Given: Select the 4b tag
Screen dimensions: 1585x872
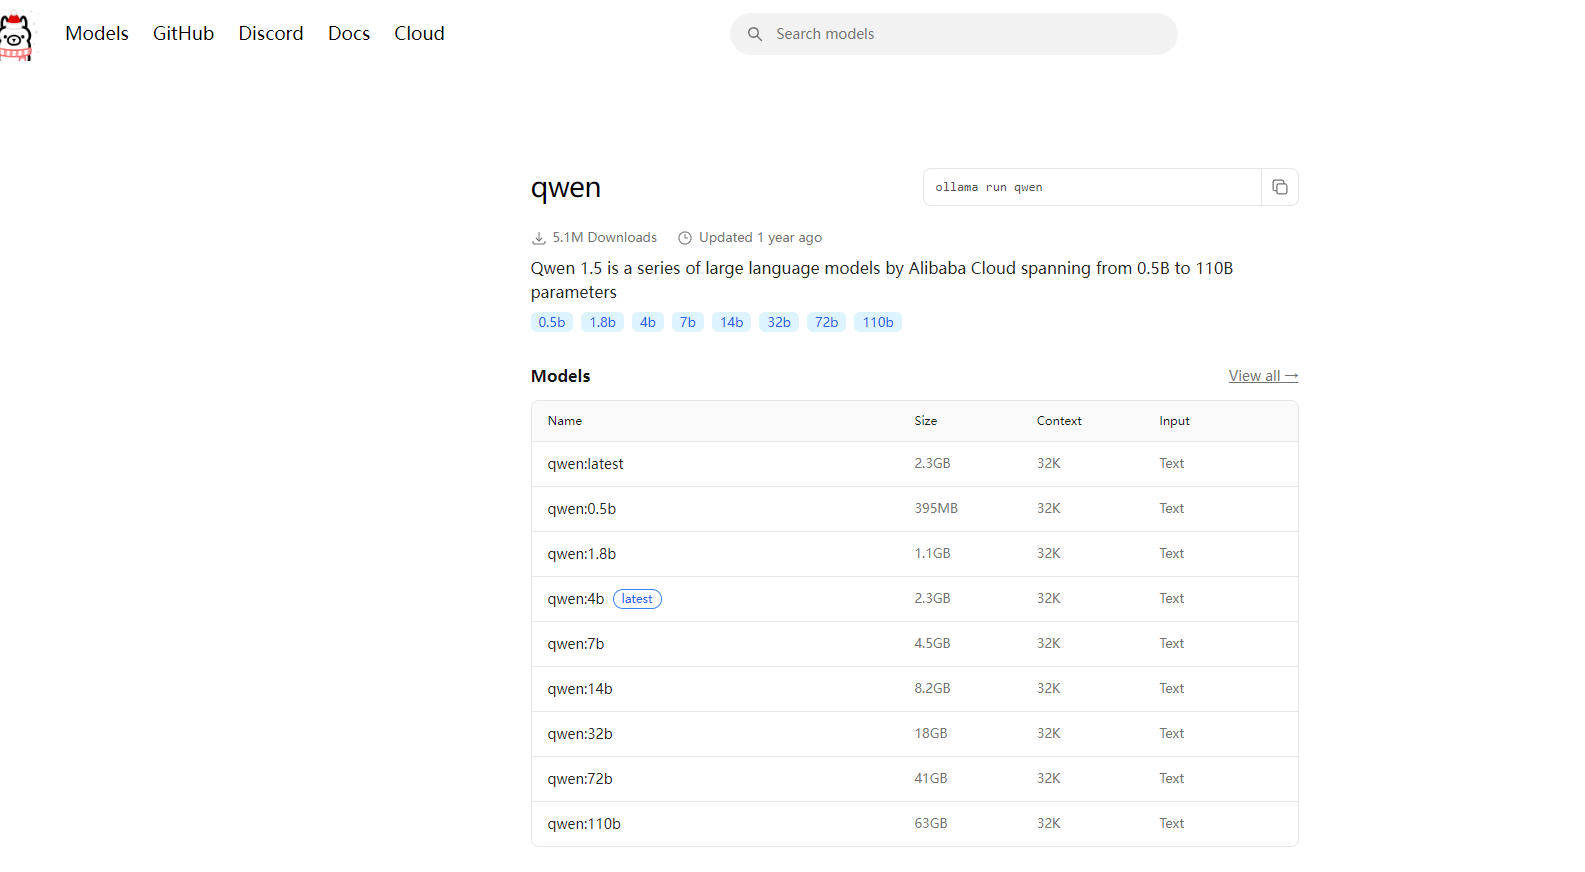Looking at the screenshot, I should pos(648,322).
